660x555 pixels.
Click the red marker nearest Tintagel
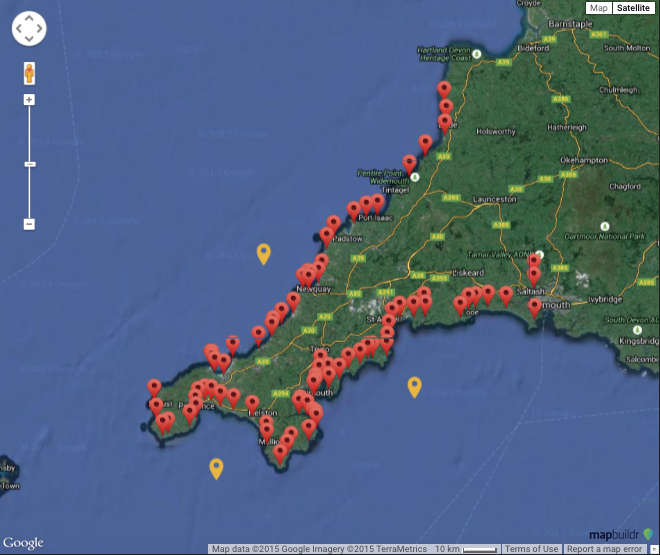coord(409,165)
